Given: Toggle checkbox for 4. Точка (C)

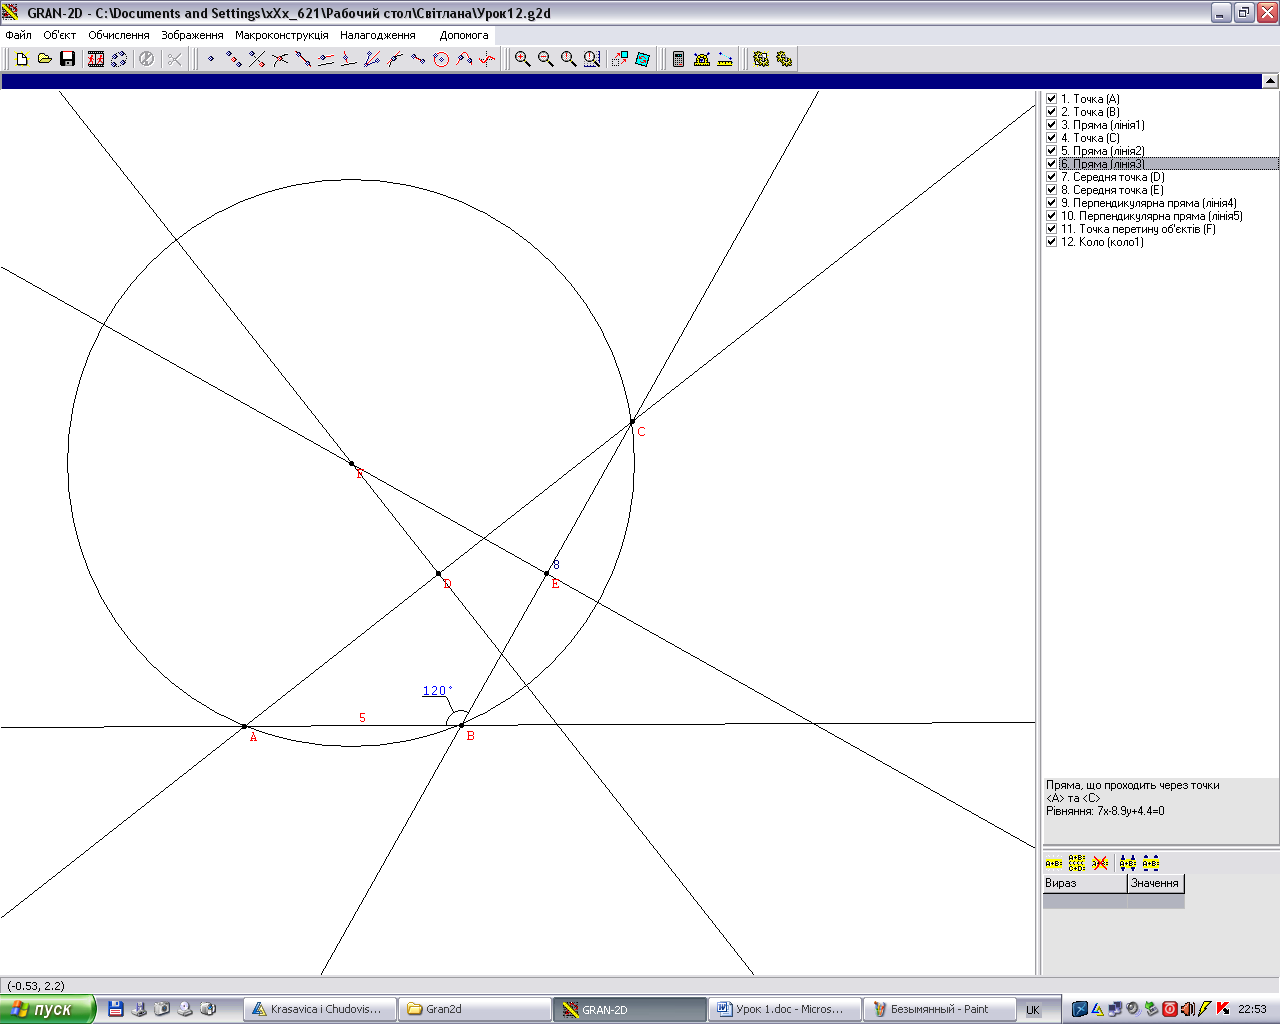Looking at the screenshot, I should [1052, 138].
